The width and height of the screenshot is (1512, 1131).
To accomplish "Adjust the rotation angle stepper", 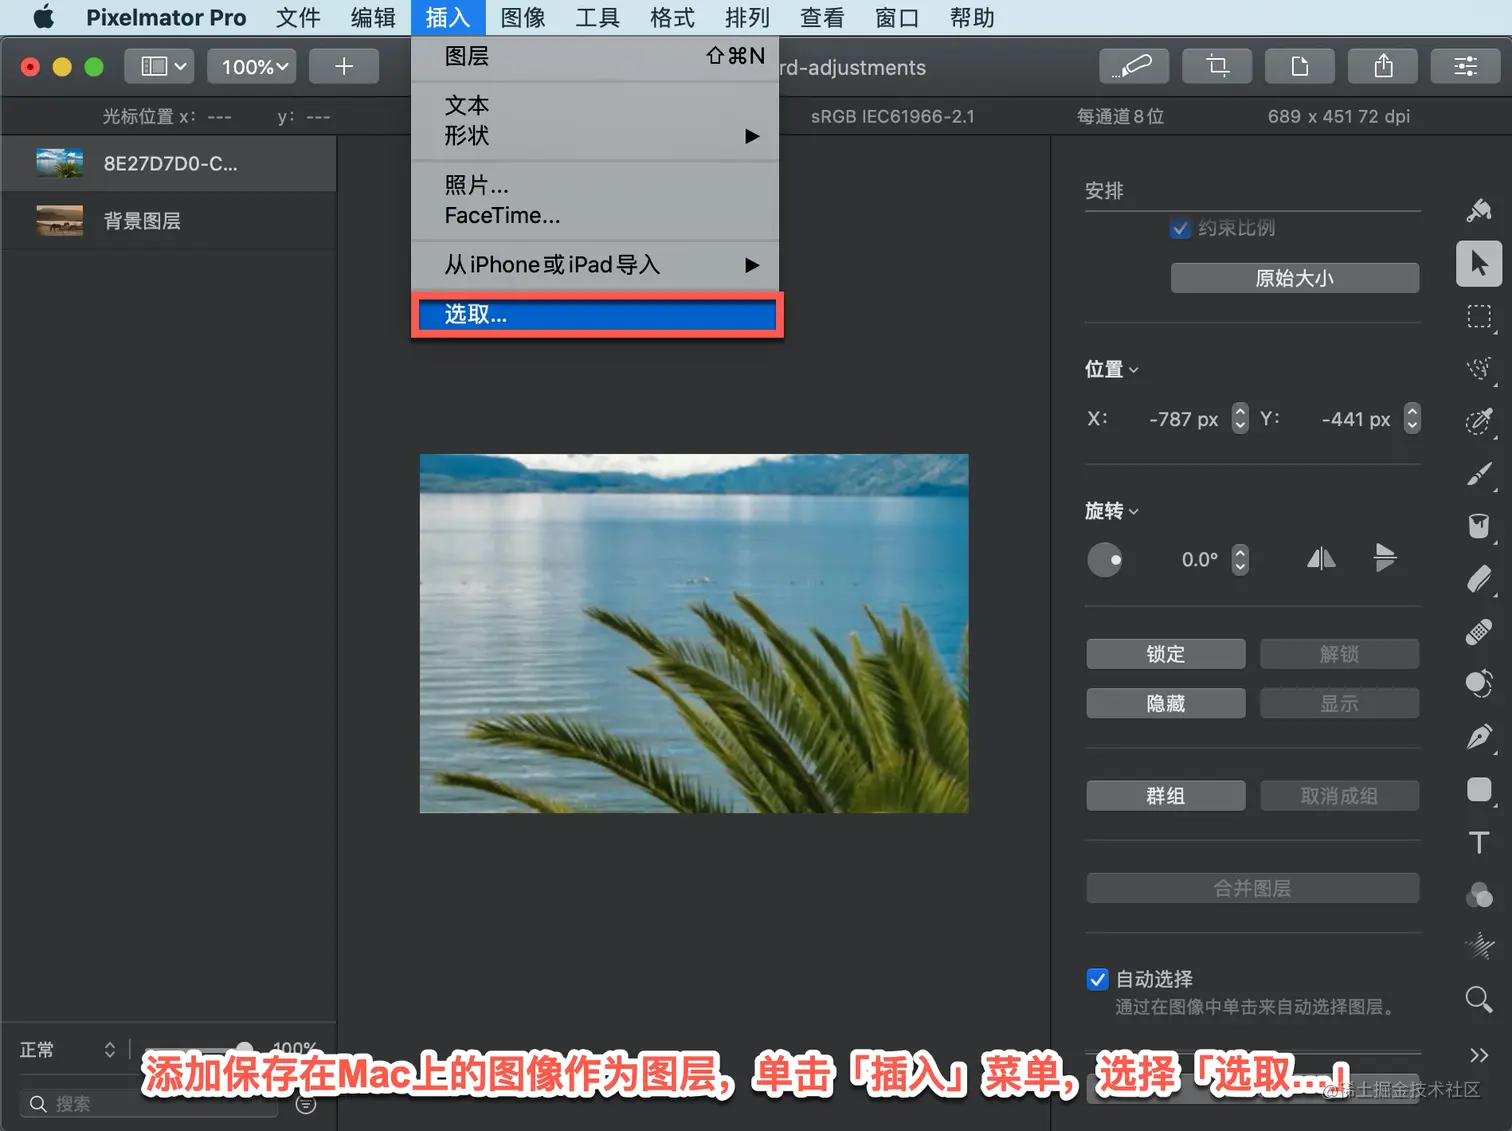I will tap(1240, 559).
